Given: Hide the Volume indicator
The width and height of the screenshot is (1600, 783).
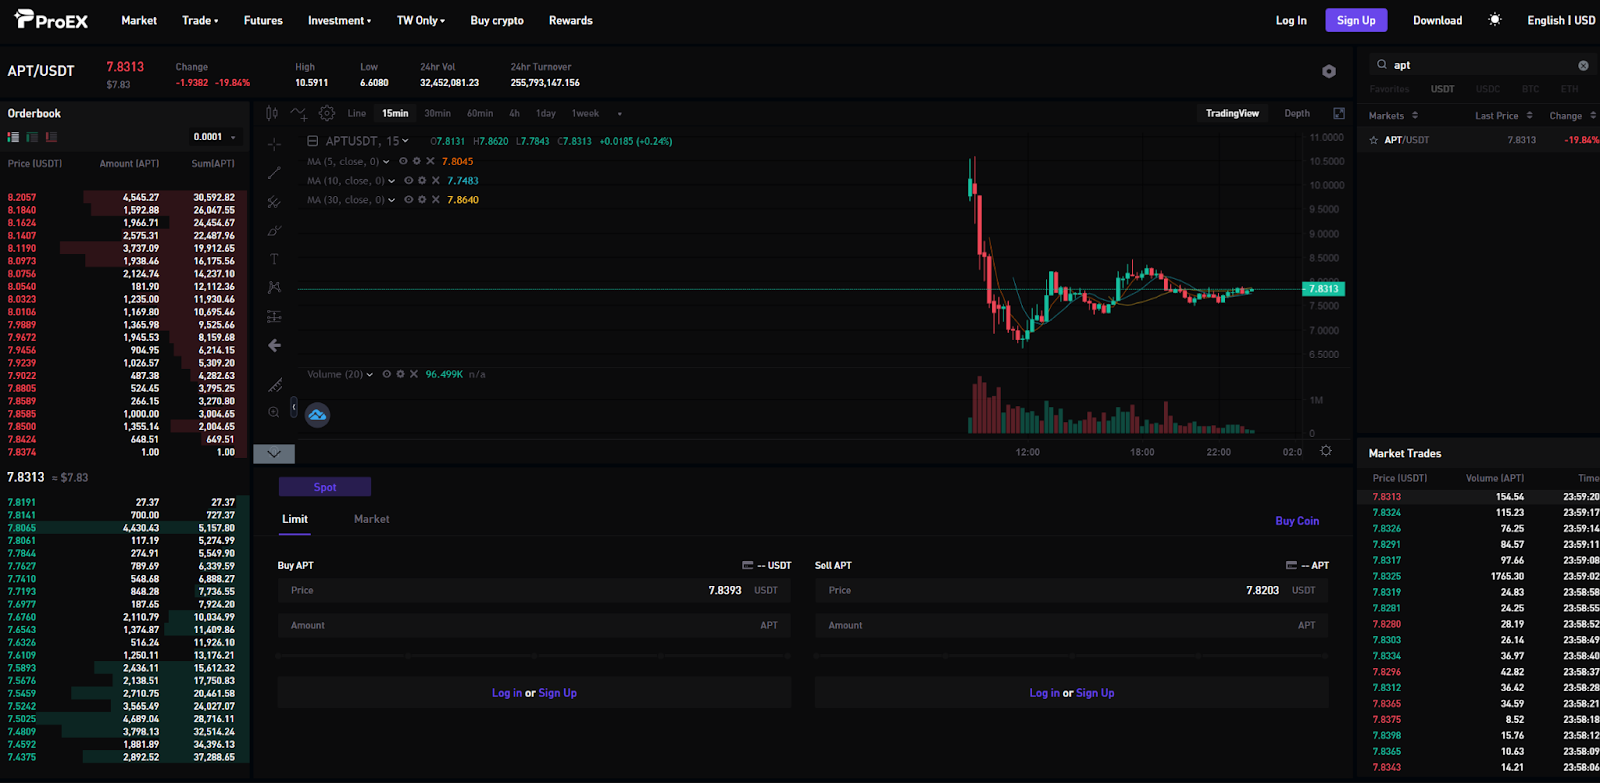Looking at the screenshot, I should click(386, 374).
